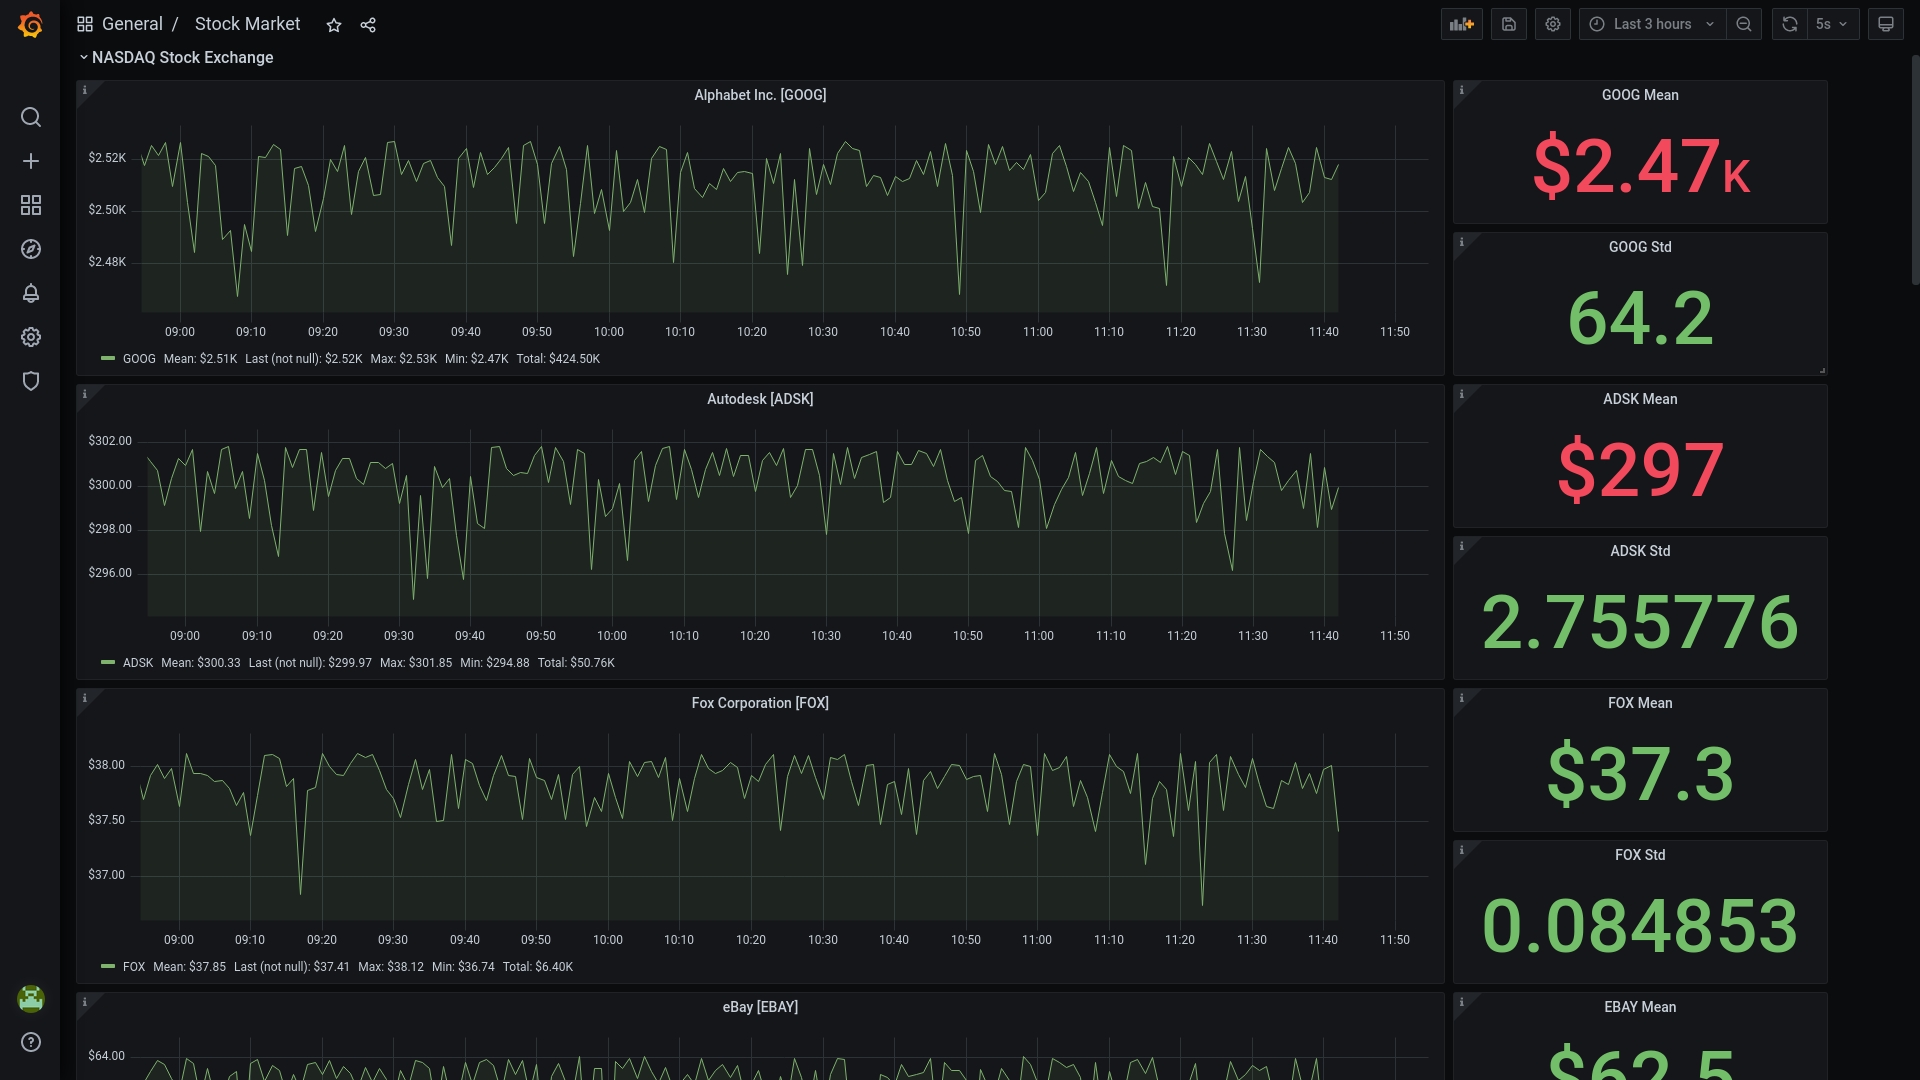Go to General folder breadcrumb
1920x1080 pixels.
coord(132,24)
